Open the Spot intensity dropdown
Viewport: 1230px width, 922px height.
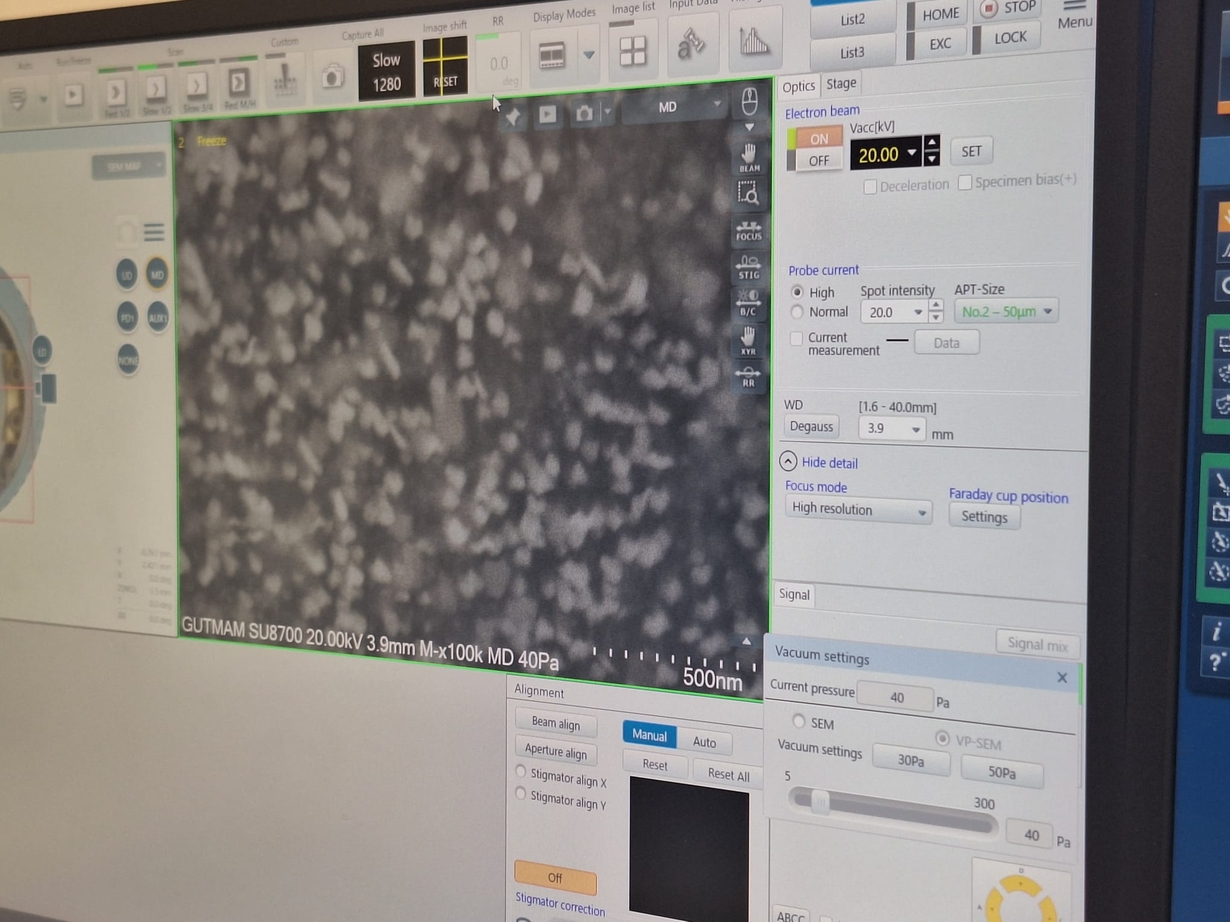coord(918,312)
